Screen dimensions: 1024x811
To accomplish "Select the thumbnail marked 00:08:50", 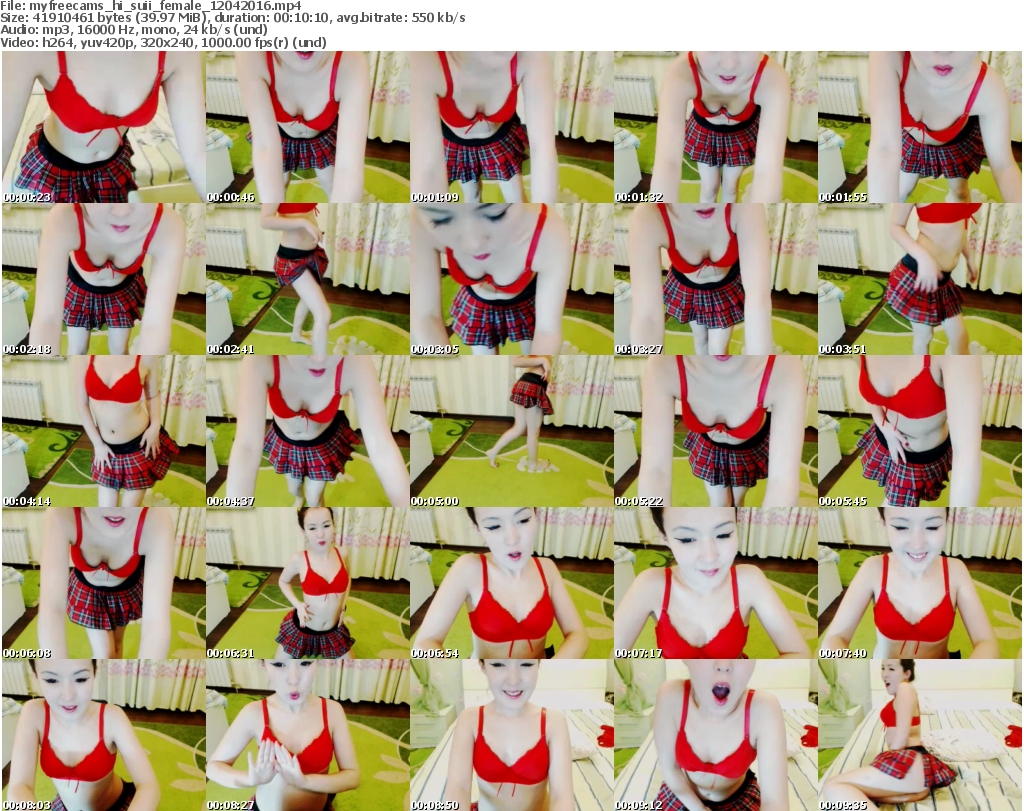I will [x=511, y=735].
